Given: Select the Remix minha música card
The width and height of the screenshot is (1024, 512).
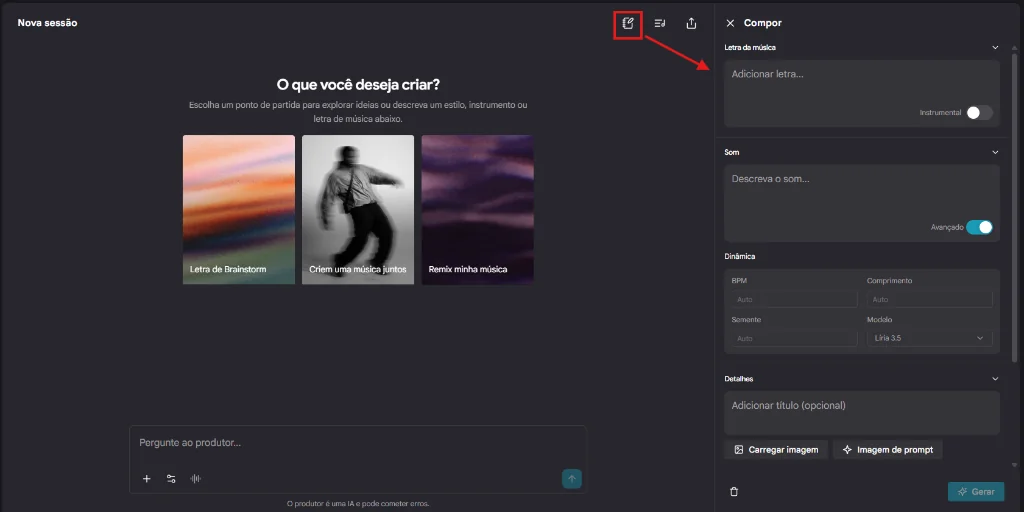Looking at the screenshot, I should click(x=477, y=210).
